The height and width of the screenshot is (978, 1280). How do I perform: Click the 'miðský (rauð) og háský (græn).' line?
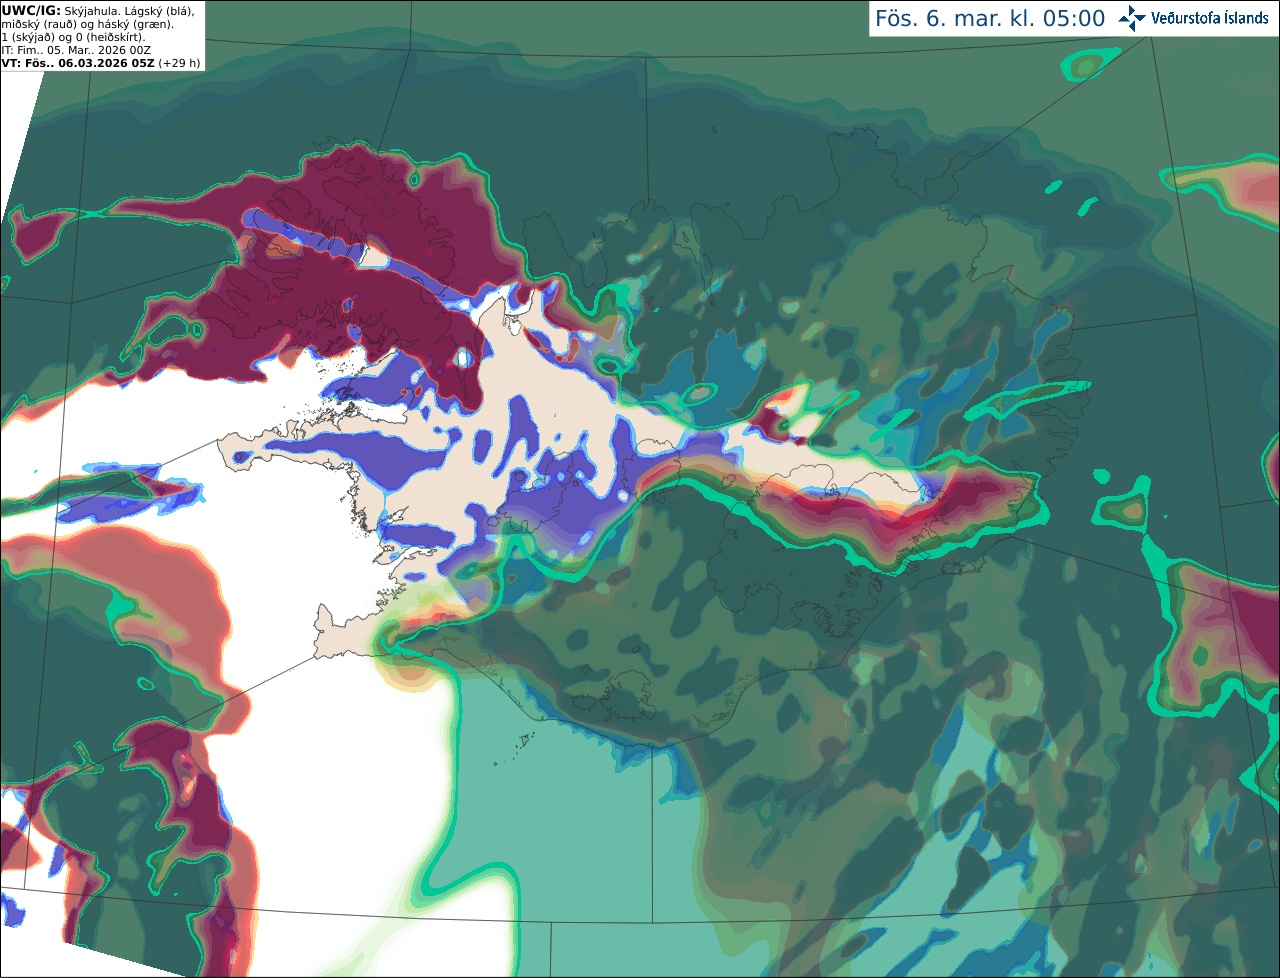[87, 24]
